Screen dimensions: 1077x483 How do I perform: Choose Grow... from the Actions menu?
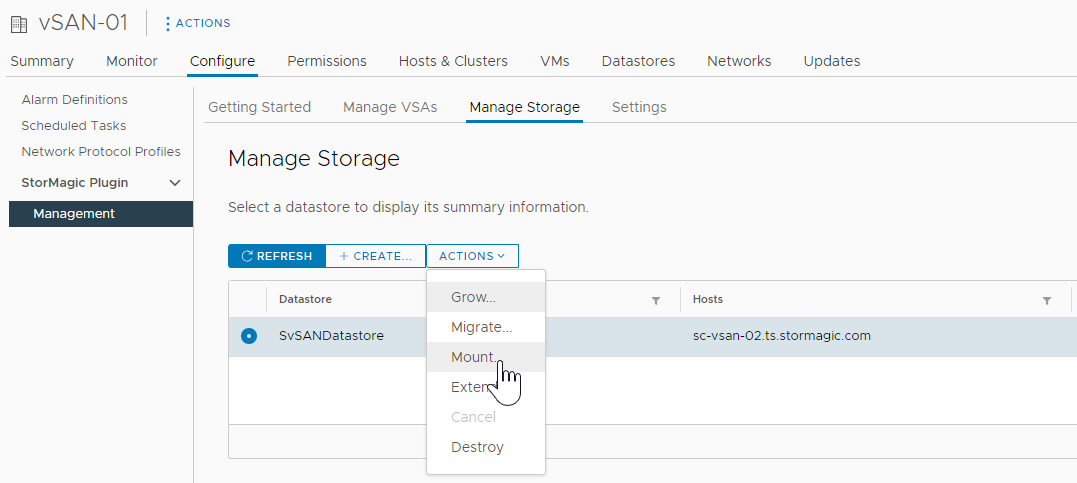(486, 297)
